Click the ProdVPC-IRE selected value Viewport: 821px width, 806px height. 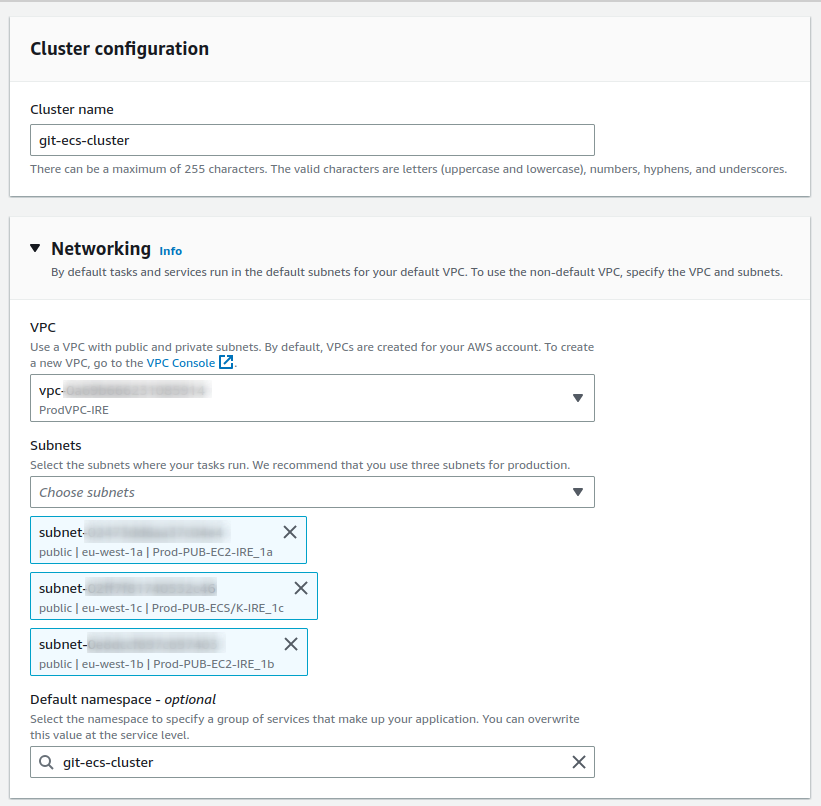[76, 410]
